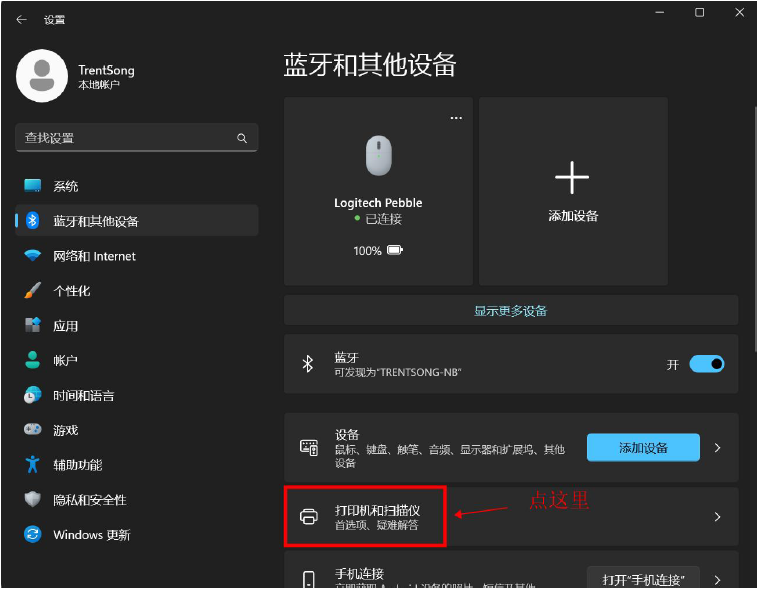Click the plus icon to add a device
Image resolution: width=757 pixels, height=589 pixels.
pos(572,178)
